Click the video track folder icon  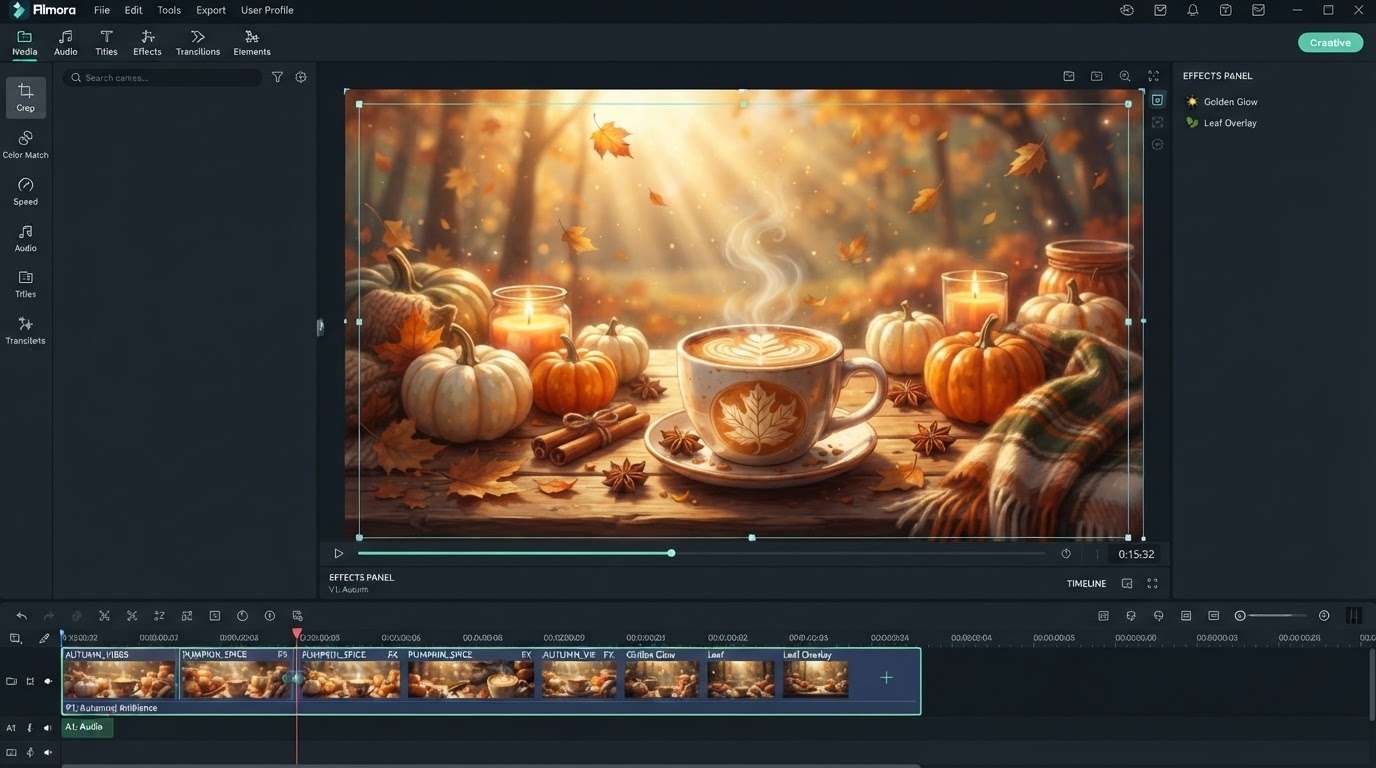(x=12, y=681)
